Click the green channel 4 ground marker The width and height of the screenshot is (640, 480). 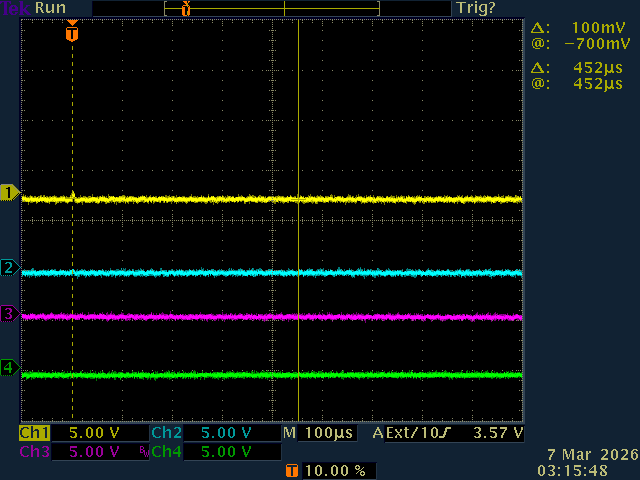(x=9, y=368)
